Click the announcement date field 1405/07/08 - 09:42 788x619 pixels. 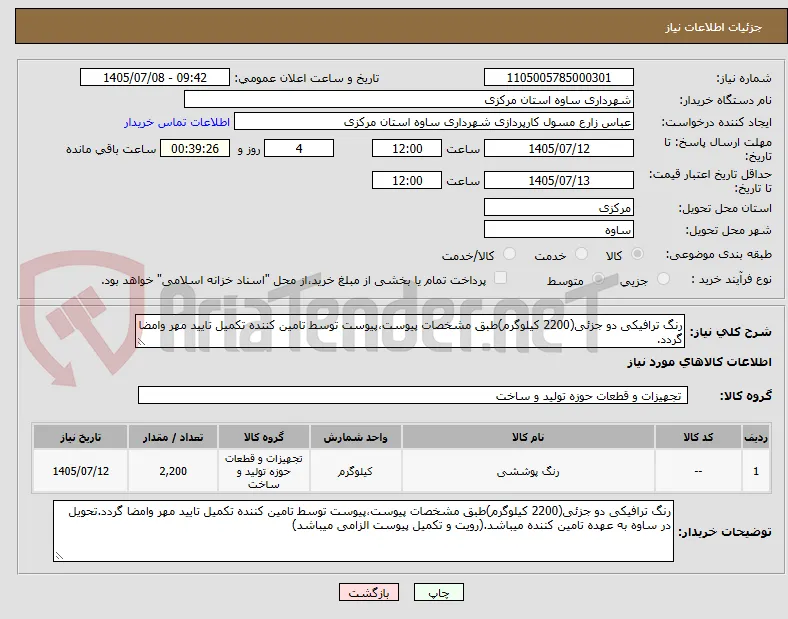pyautogui.click(x=155, y=78)
